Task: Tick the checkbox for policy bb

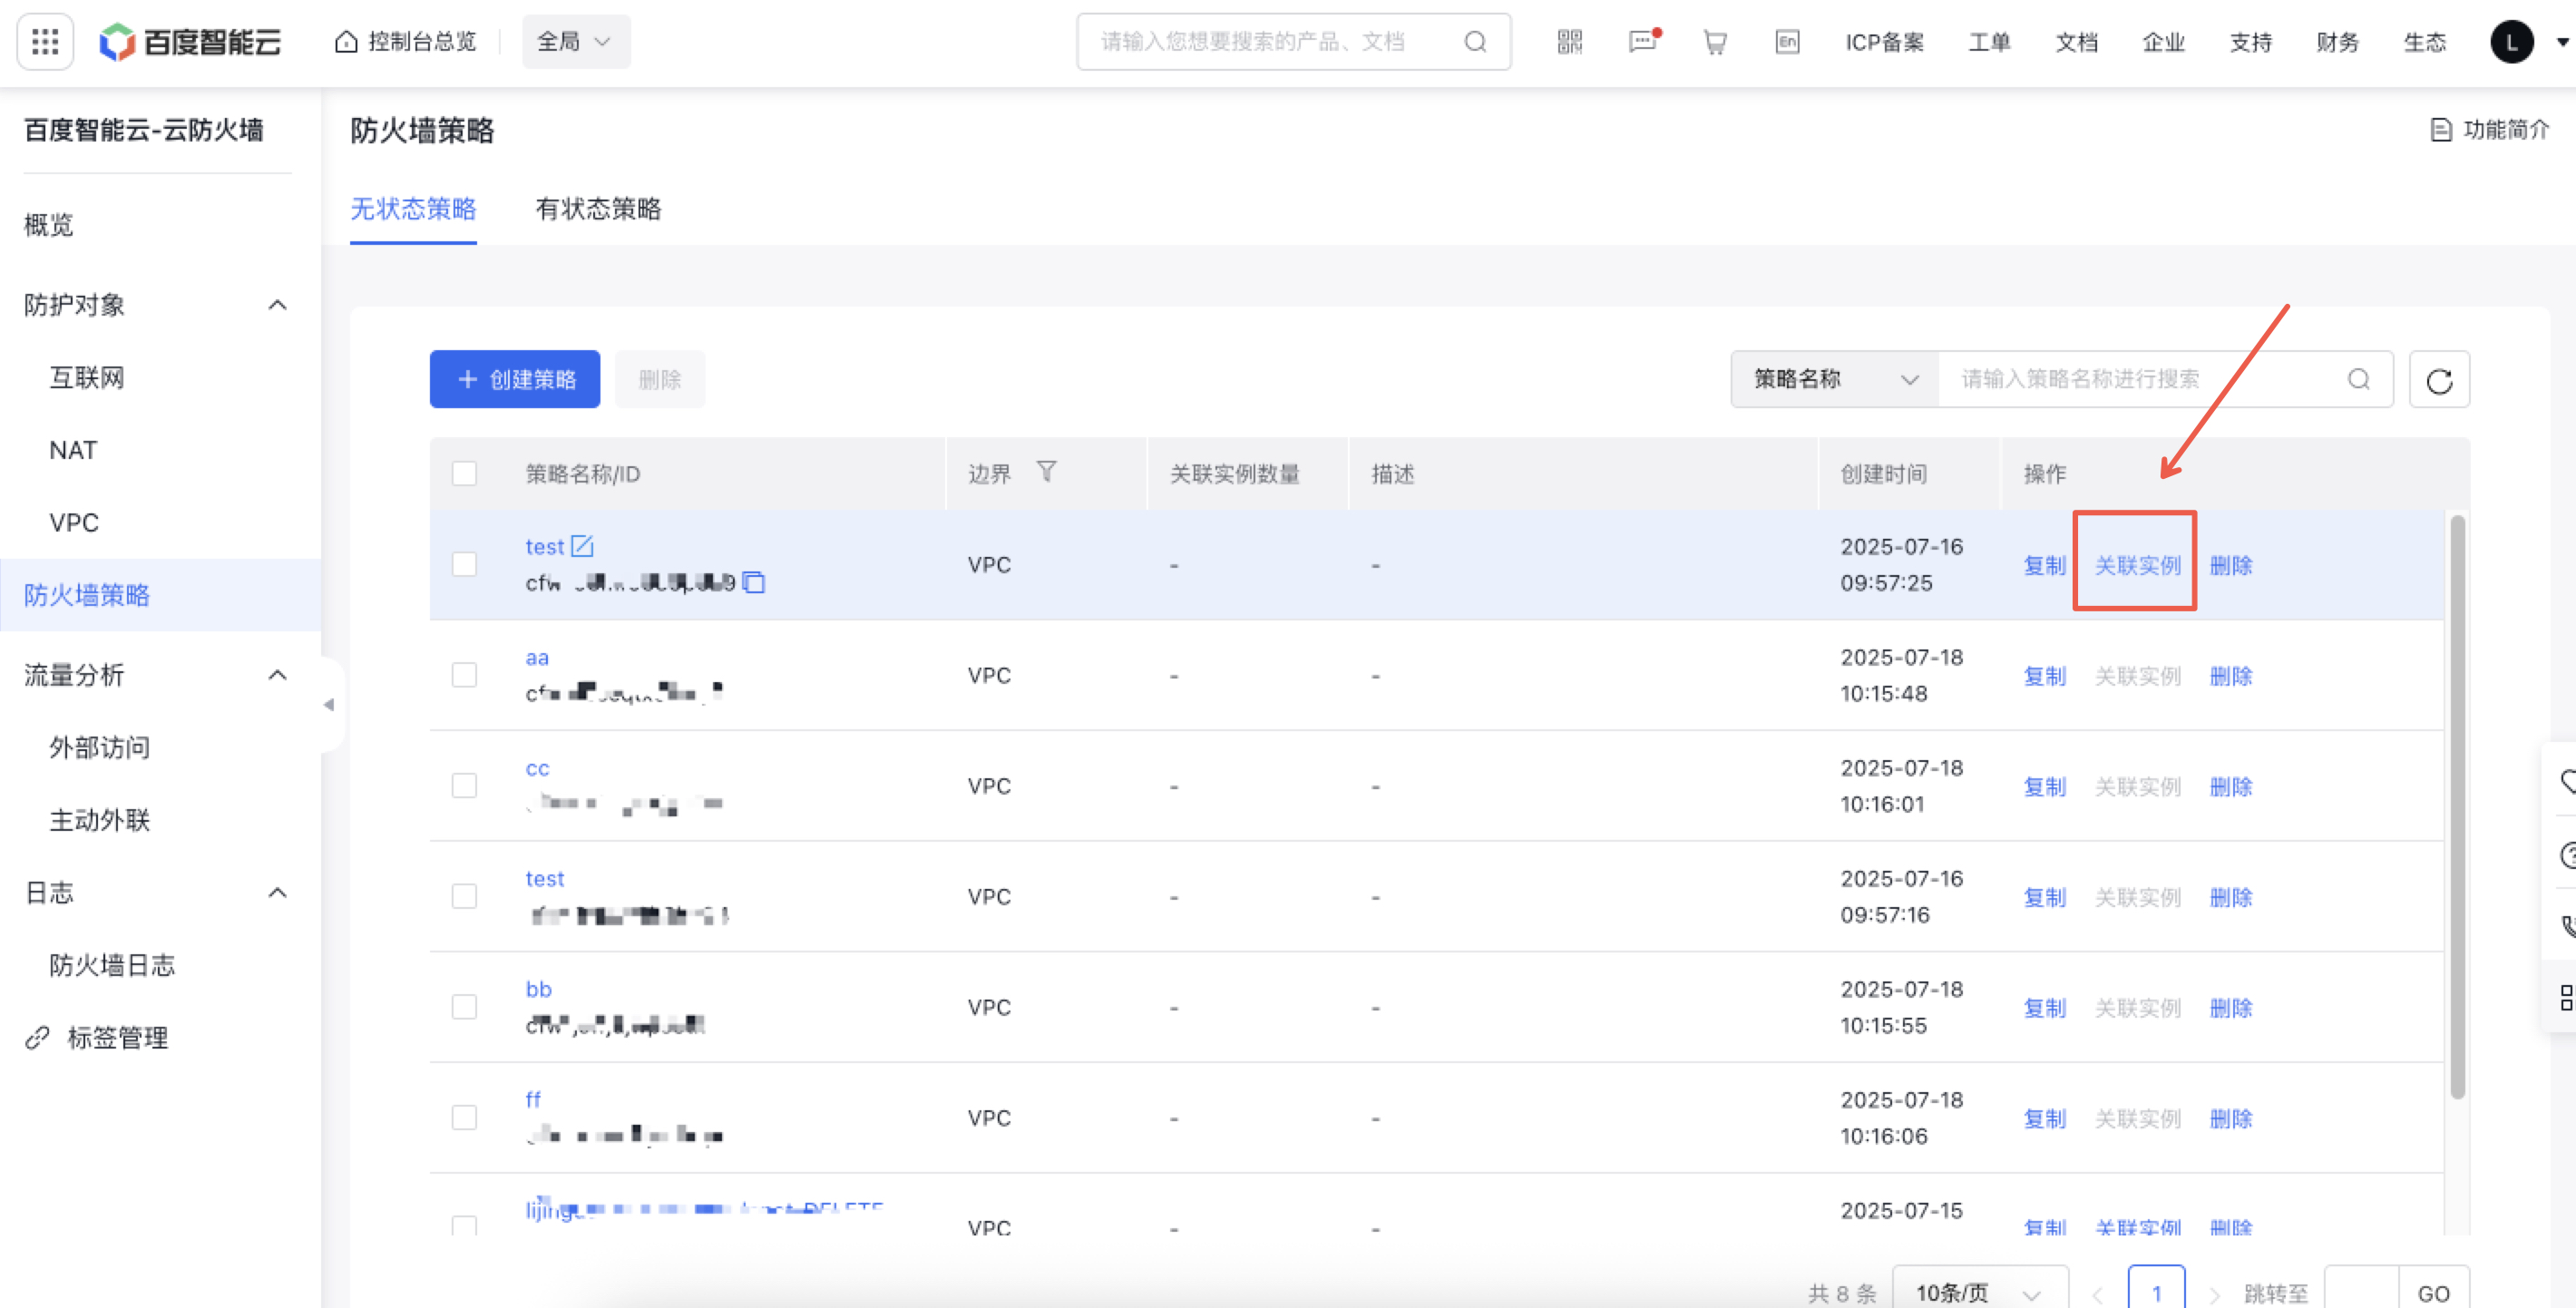Action: click(x=464, y=1007)
